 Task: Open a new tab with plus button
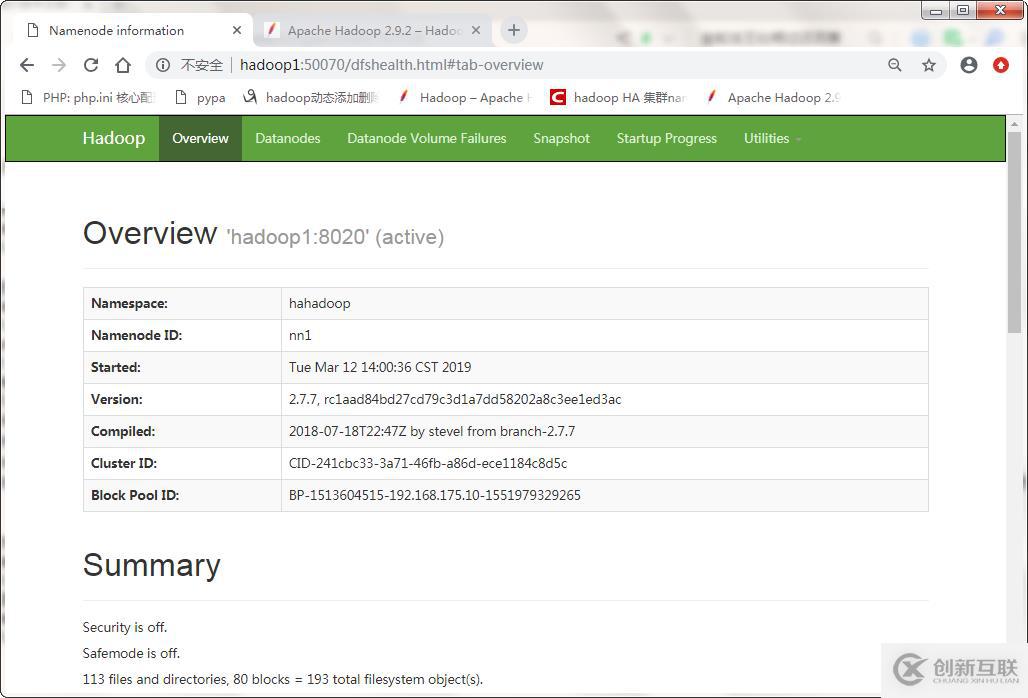[513, 30]
